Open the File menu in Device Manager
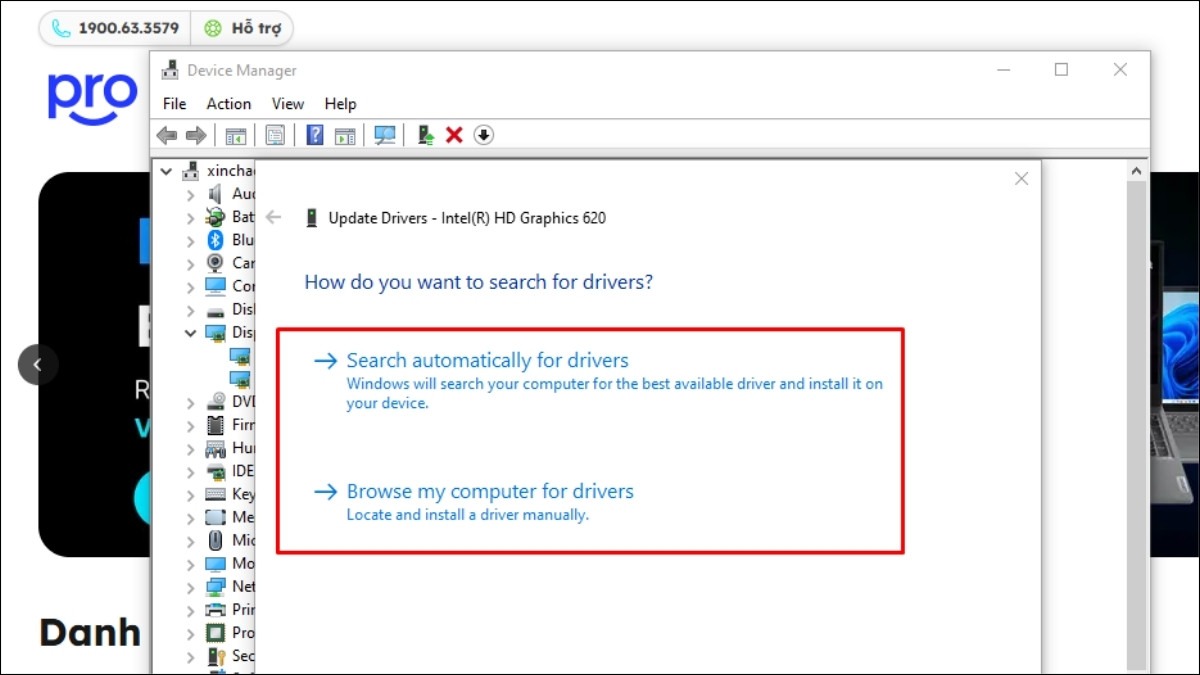This screenshot has height=675, width=1200. 174,104
